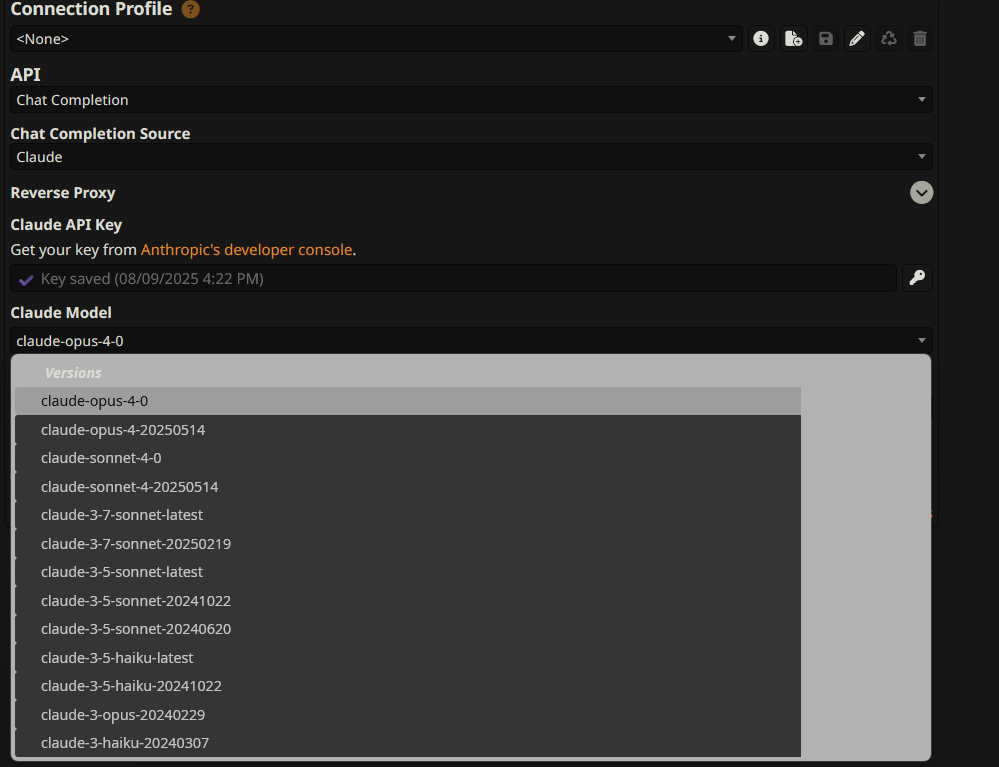Viewport: 999px width, 767px height.
Task: Choose claude-3-5-haiku-latest model
Action: point(408,657)
